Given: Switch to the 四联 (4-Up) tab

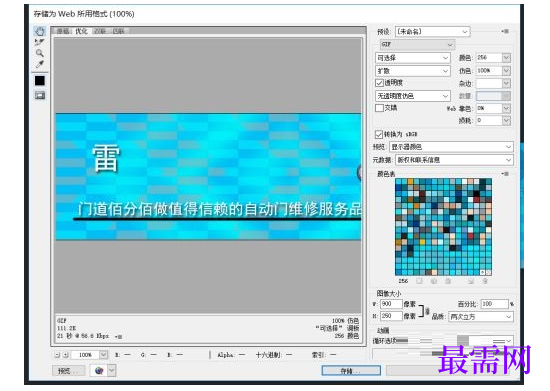Looking at the screenshot, I should [119, 31].
